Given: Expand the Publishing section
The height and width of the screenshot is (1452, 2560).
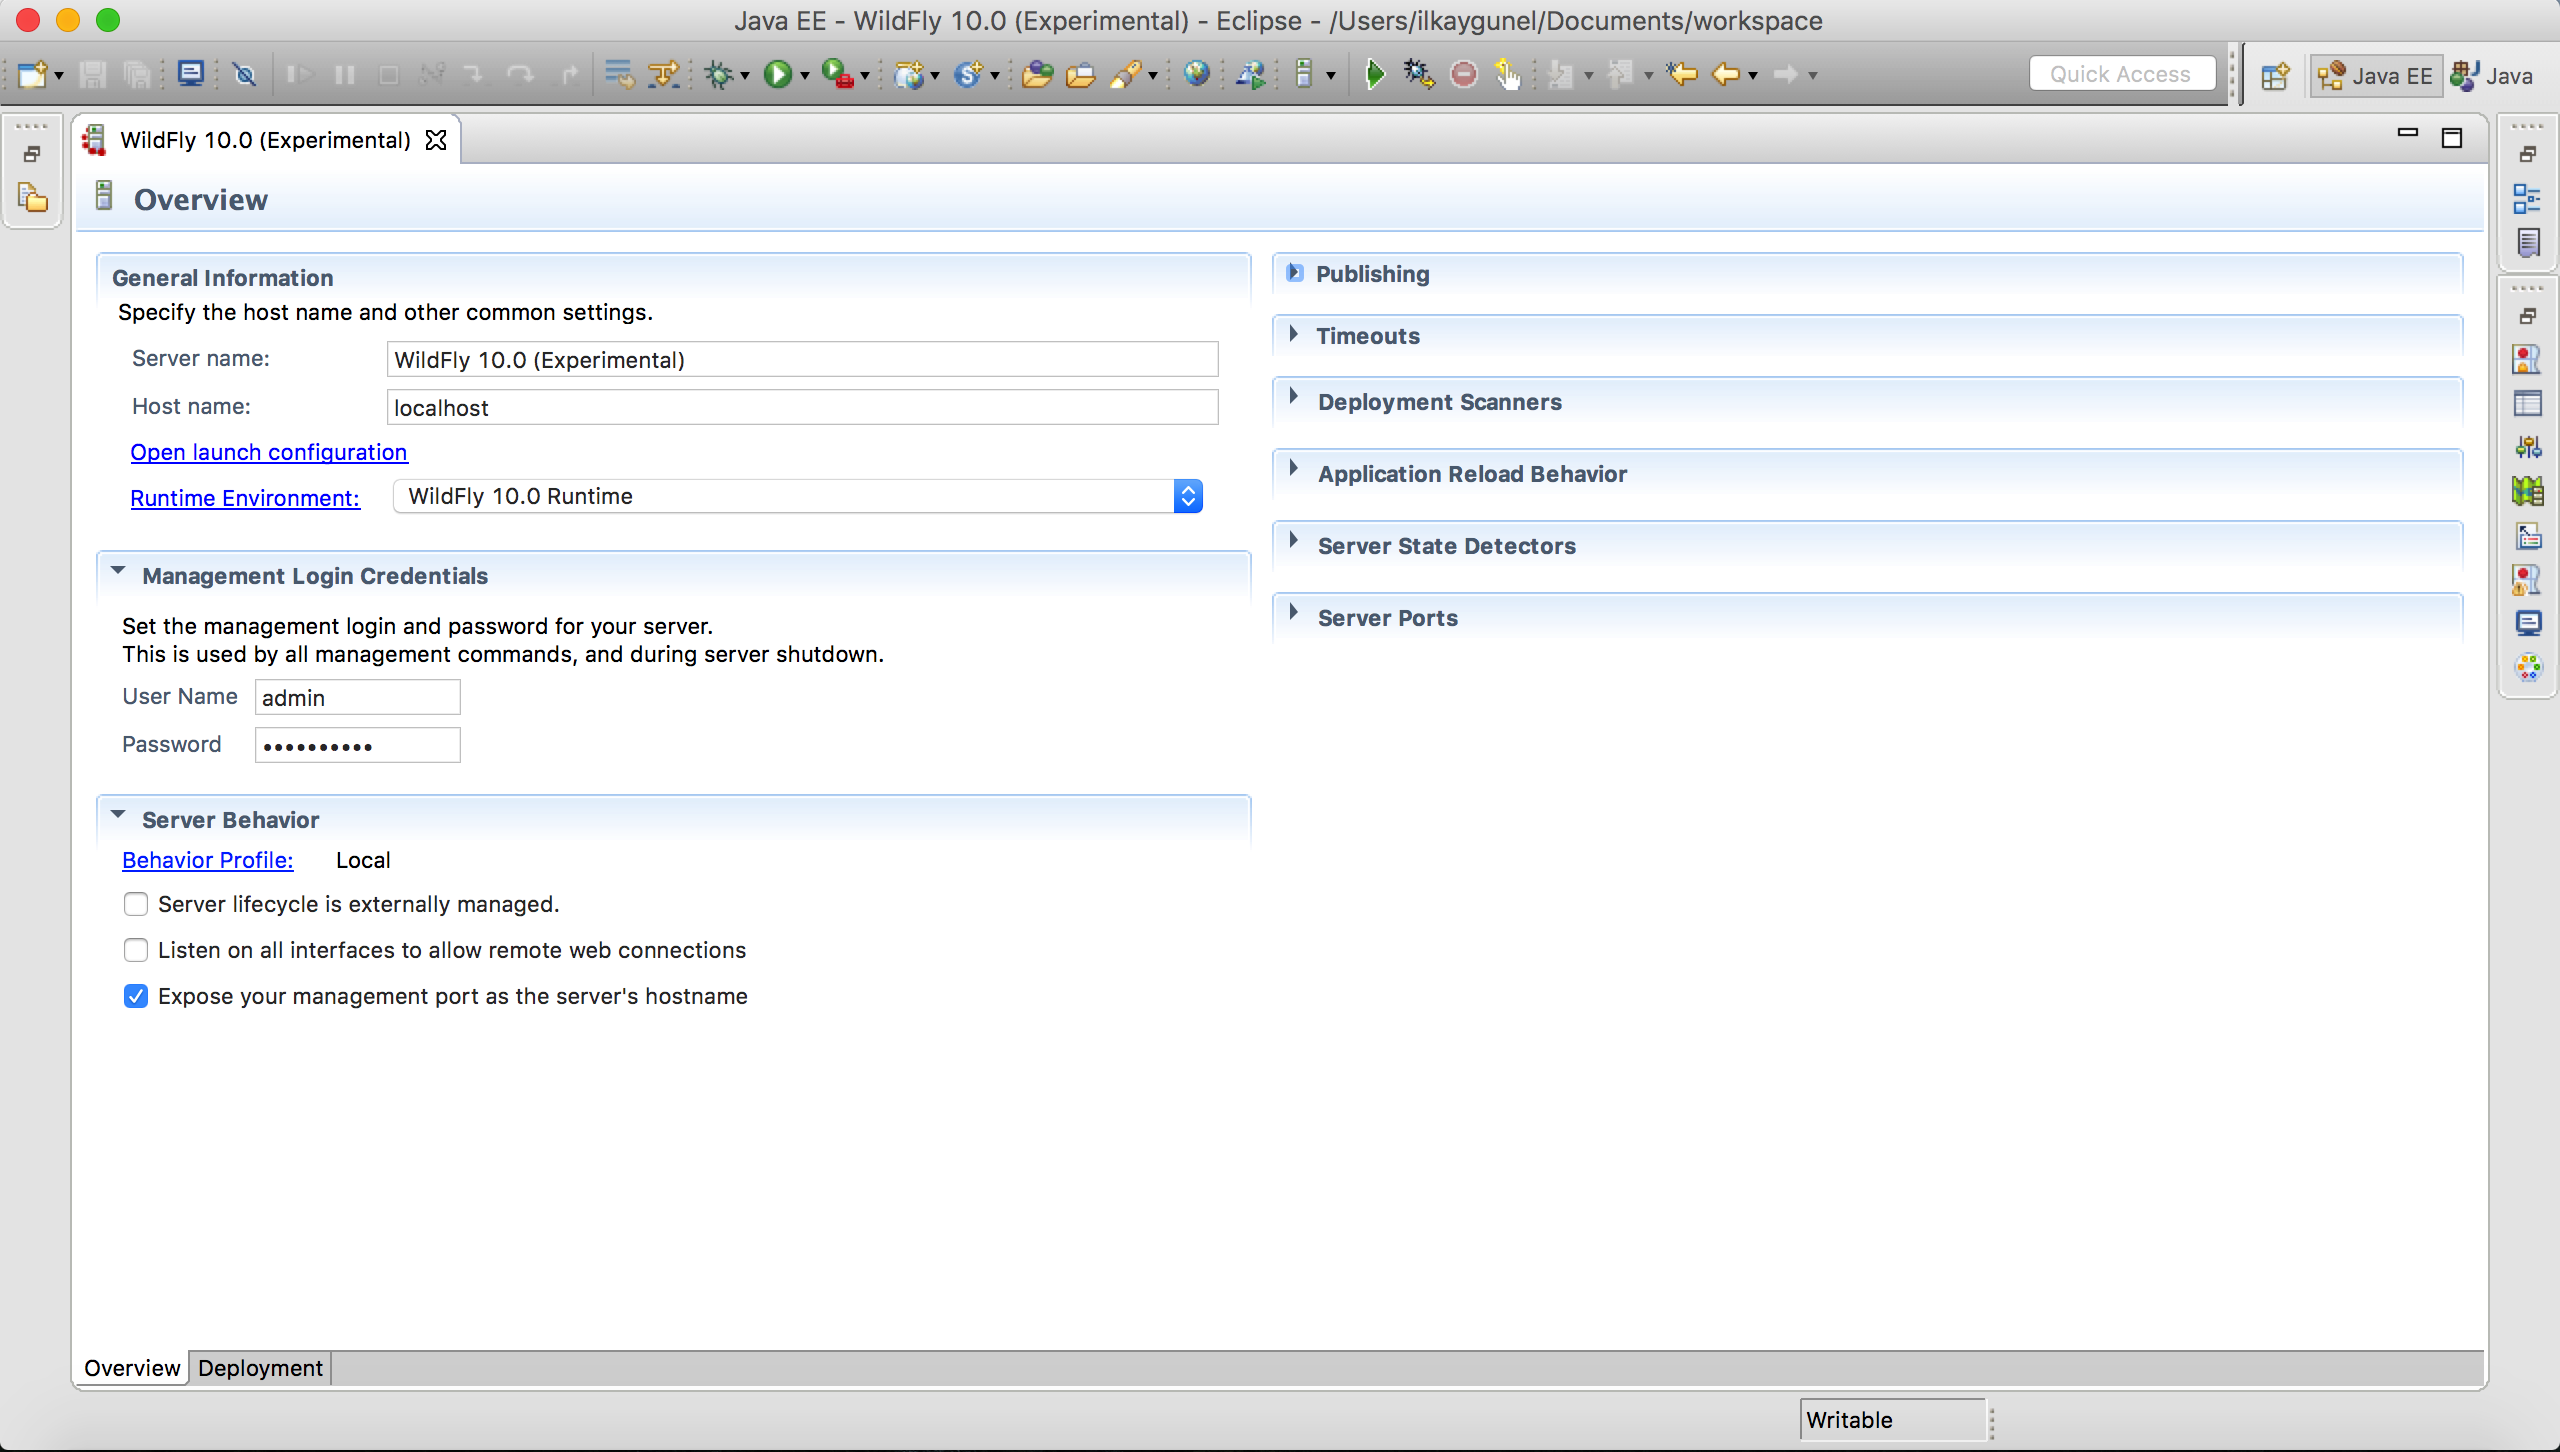Looking at the screenshot, I should click(x=1294, y=272).
